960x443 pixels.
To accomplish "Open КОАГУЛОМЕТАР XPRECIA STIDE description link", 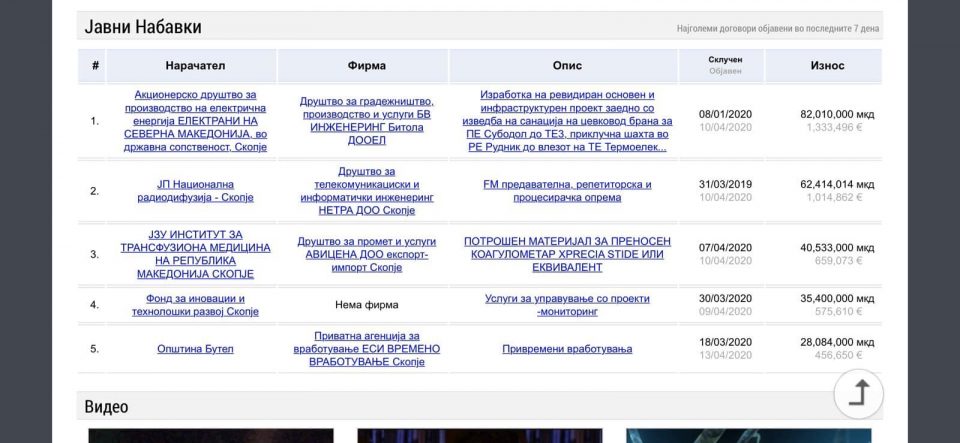I will (567, 254).
